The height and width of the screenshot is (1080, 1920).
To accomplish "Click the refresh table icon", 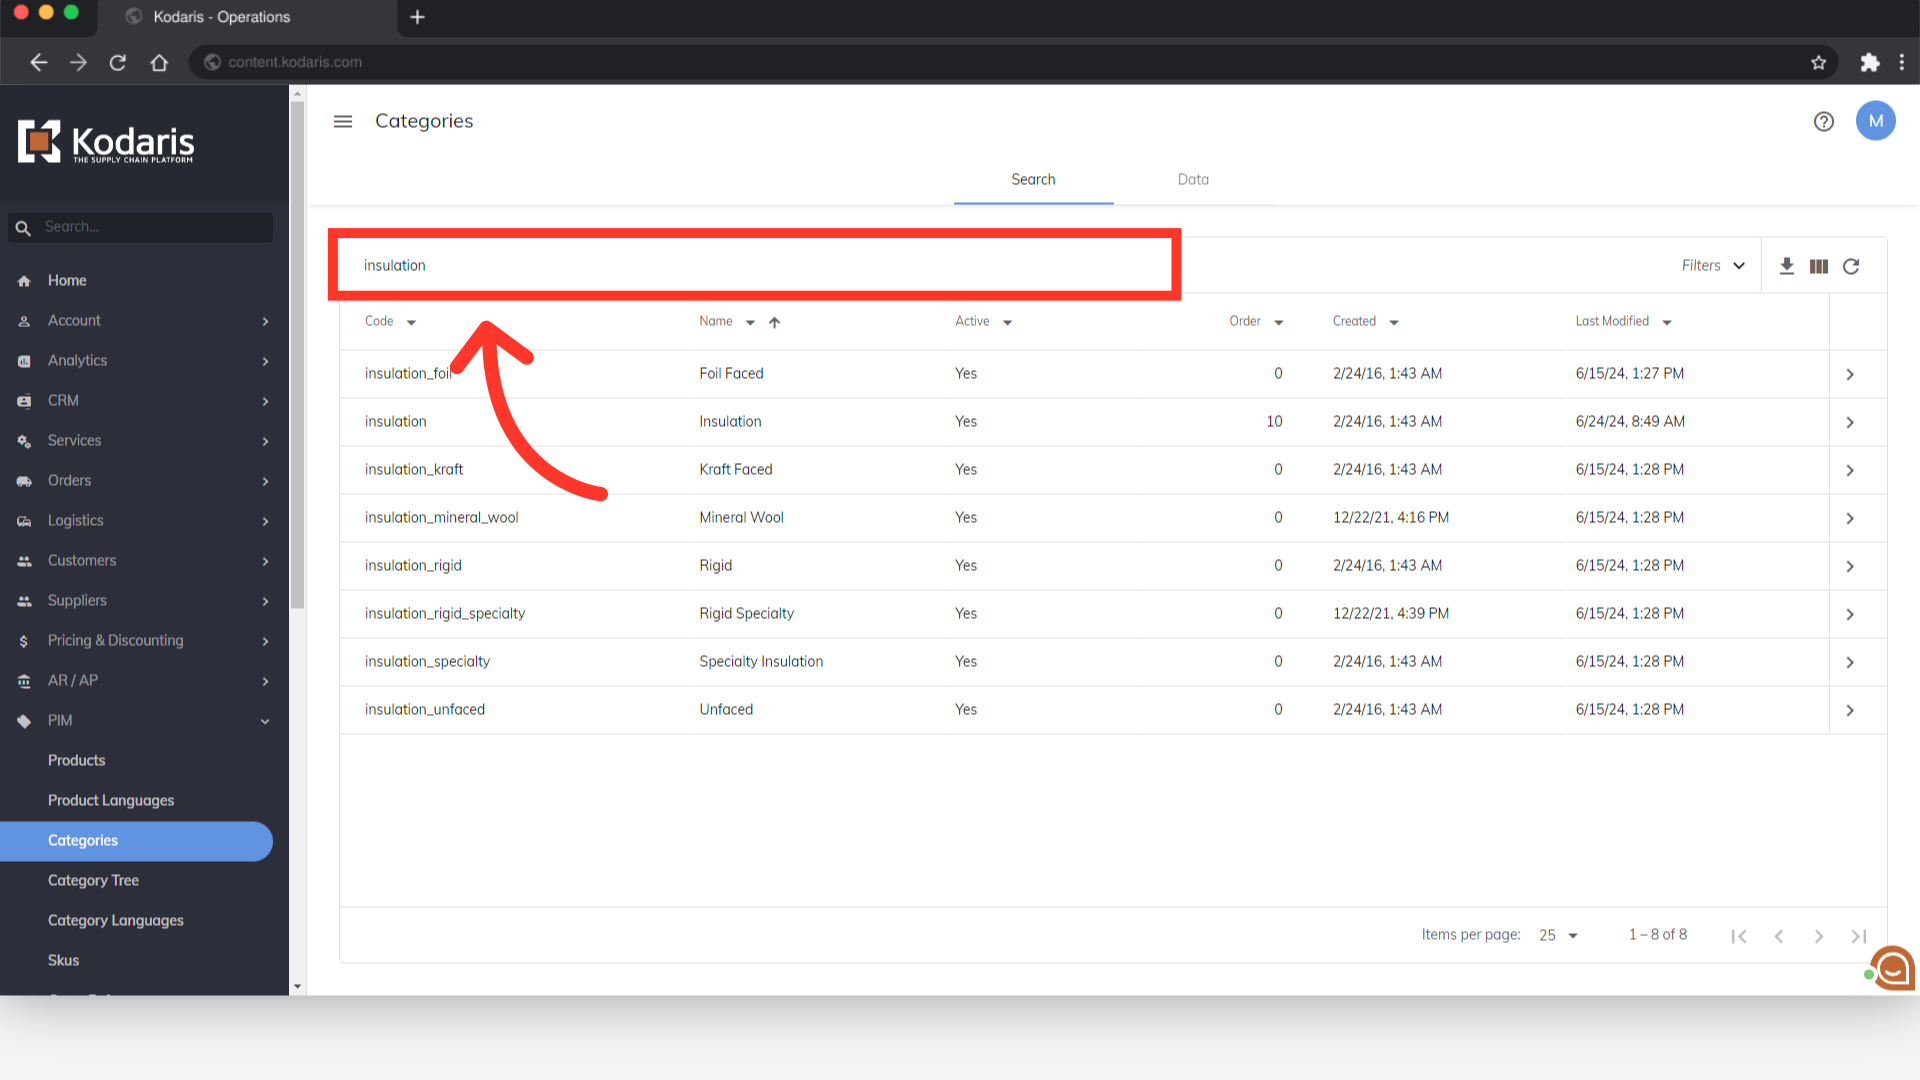I will (1851, 266).
